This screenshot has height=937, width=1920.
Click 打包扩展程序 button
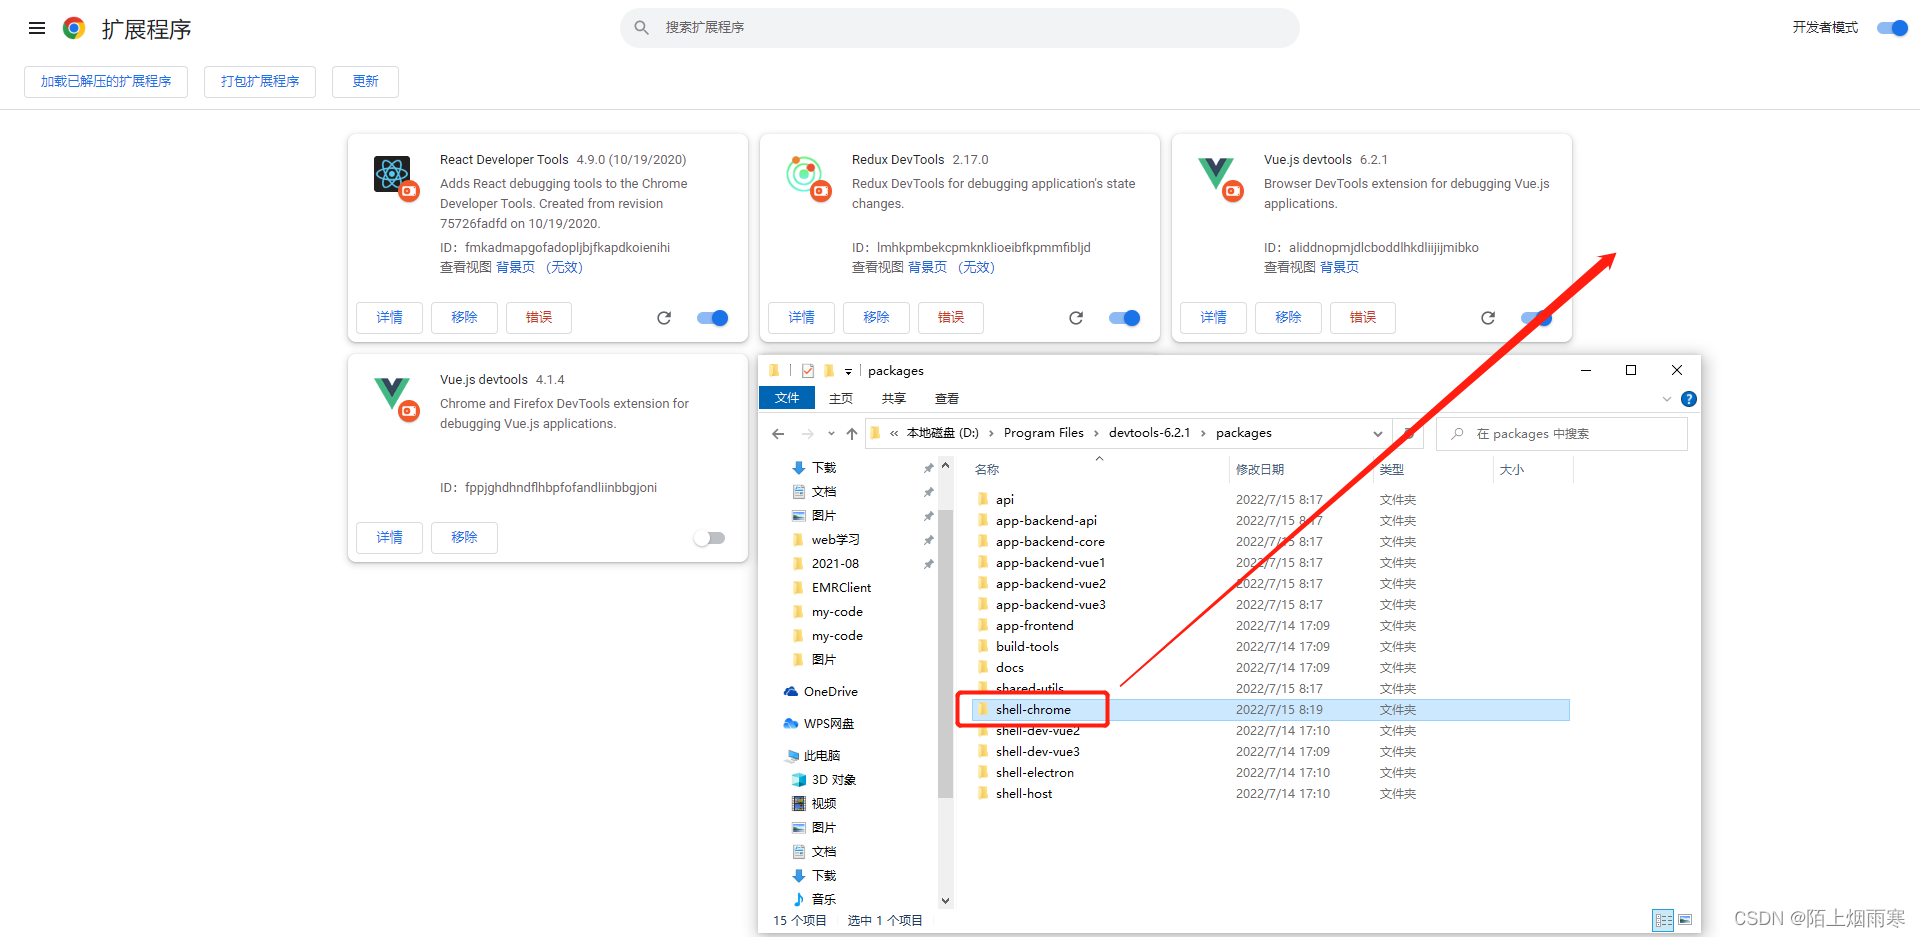(260, 82)
